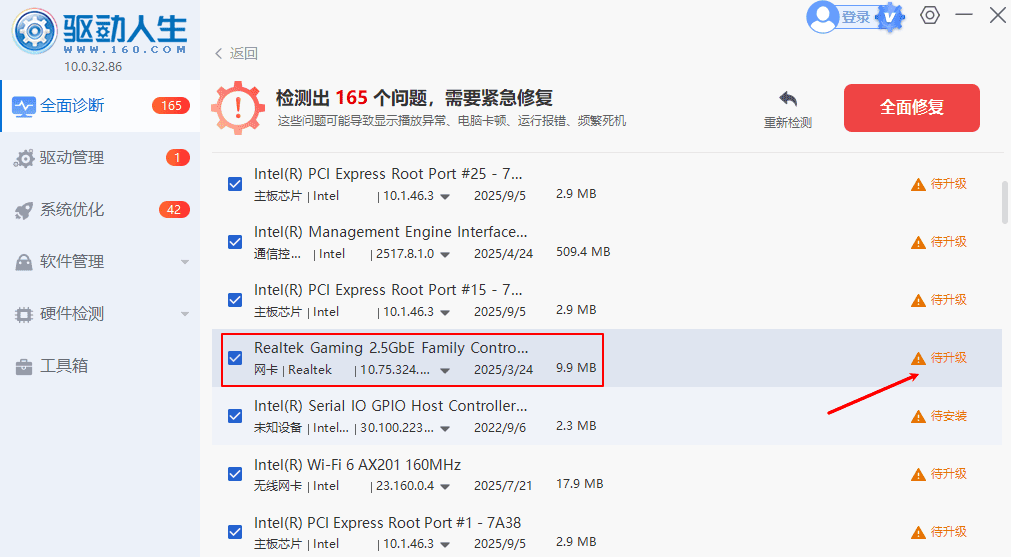Uncheck the Wi-Fi 6 AX201 160MHz checkbox
Image resolution: width=1011 pixels, height=557 pixels.
tap(235, 474)
